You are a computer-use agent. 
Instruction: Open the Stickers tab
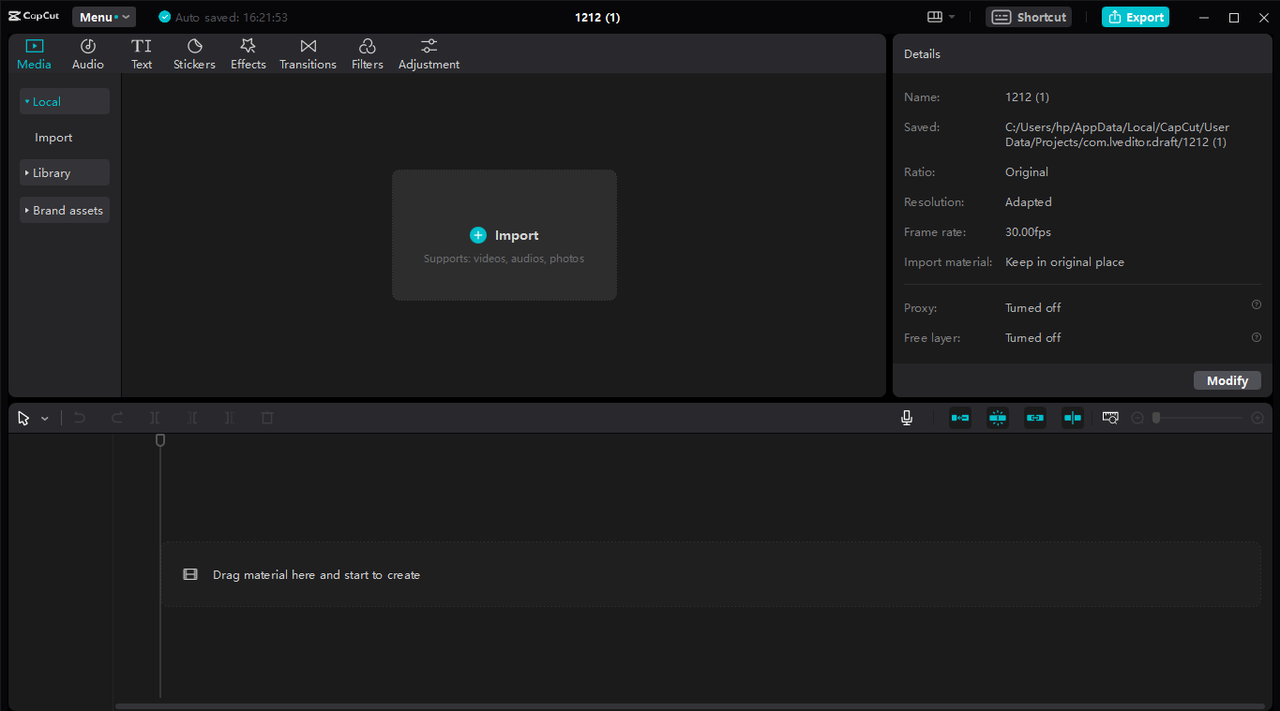point(194,54)
